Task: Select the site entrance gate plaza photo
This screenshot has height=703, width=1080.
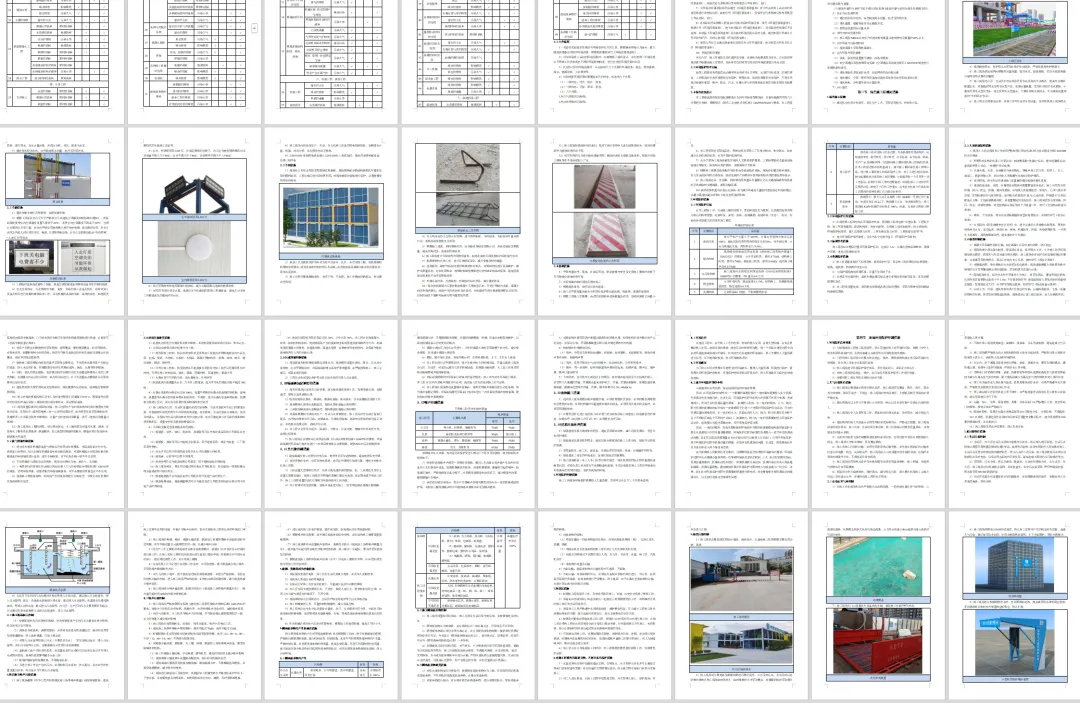Action: (741, 580)
